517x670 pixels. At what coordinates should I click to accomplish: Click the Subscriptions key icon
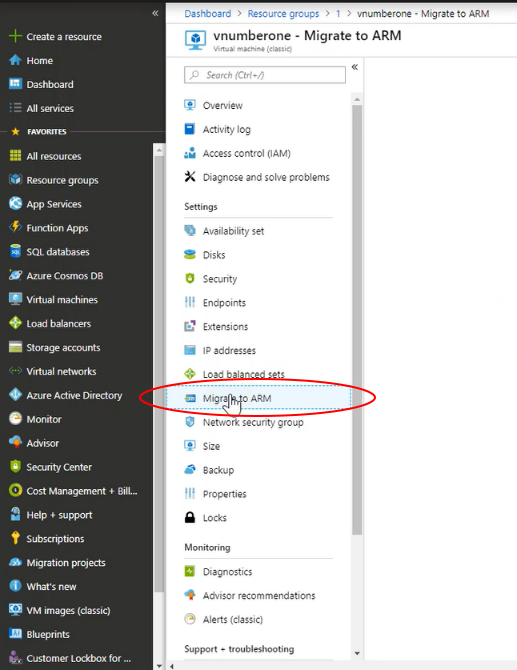click(15, 538)
